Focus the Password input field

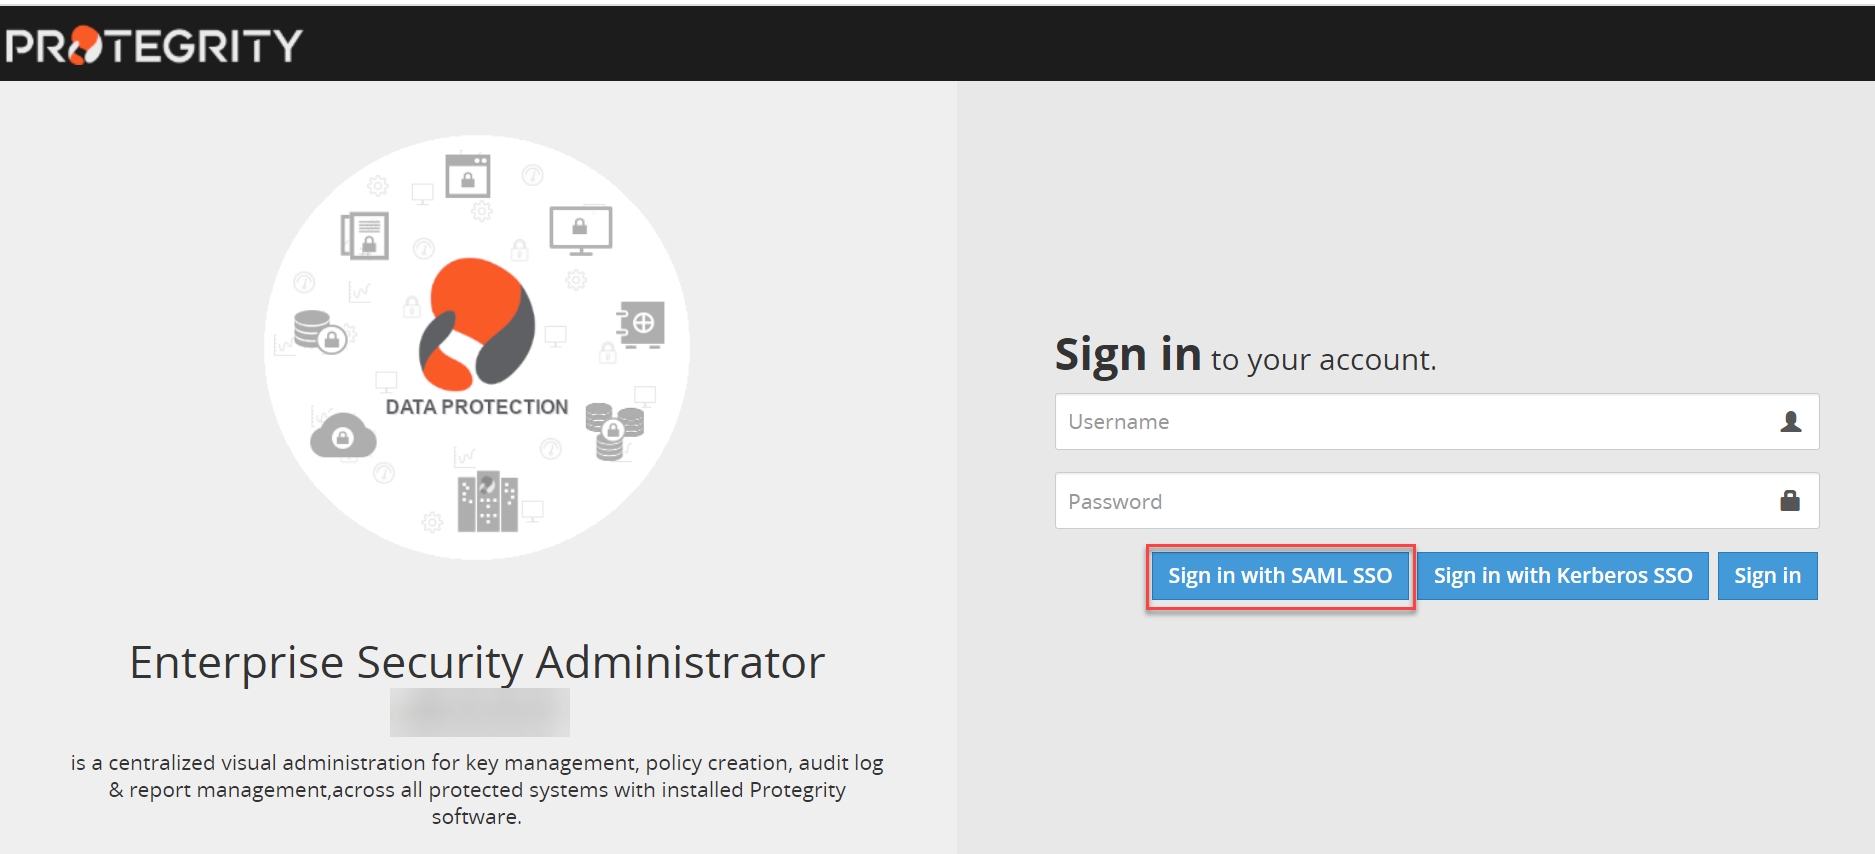click(1410, 501)
